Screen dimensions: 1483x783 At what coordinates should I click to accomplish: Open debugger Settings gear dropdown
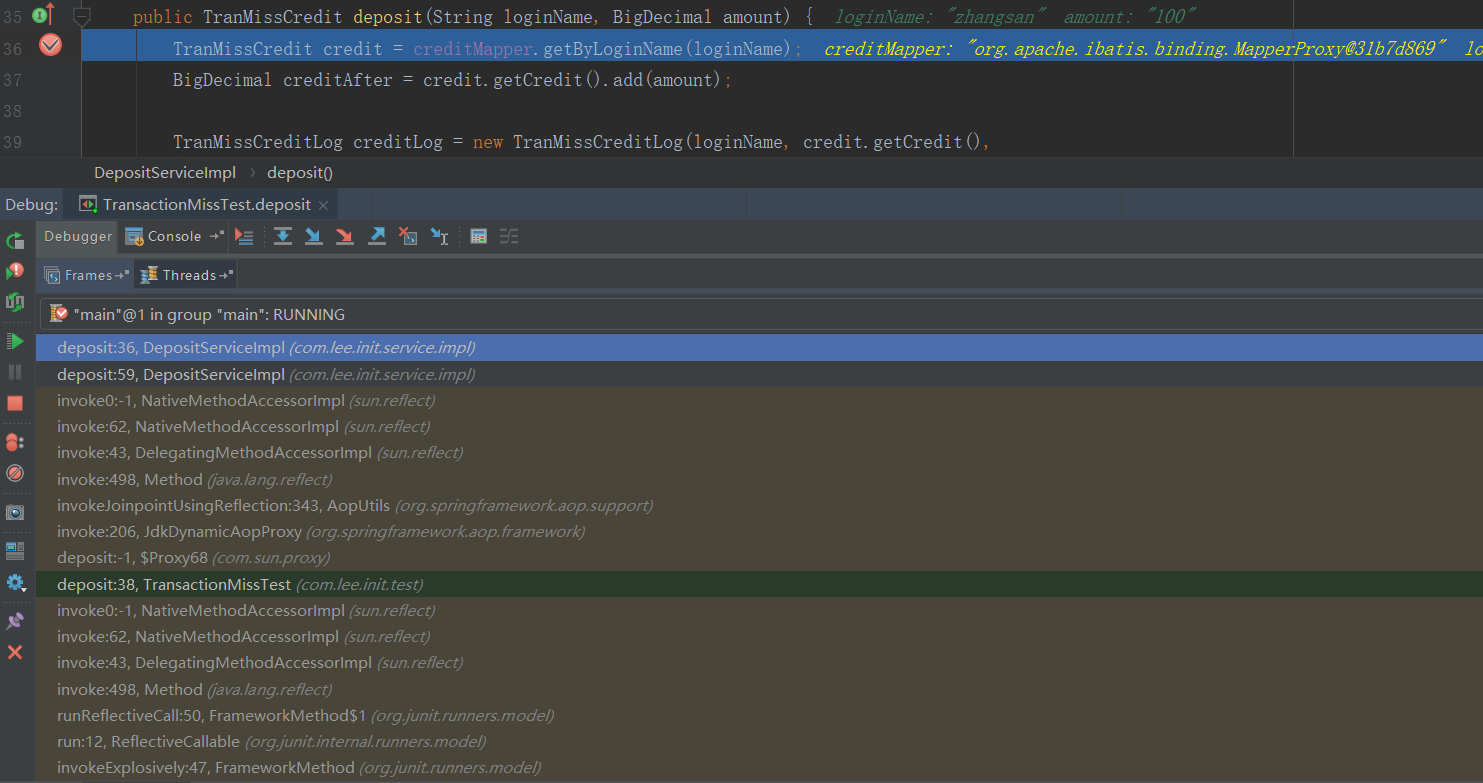click(x=15, y=582)
